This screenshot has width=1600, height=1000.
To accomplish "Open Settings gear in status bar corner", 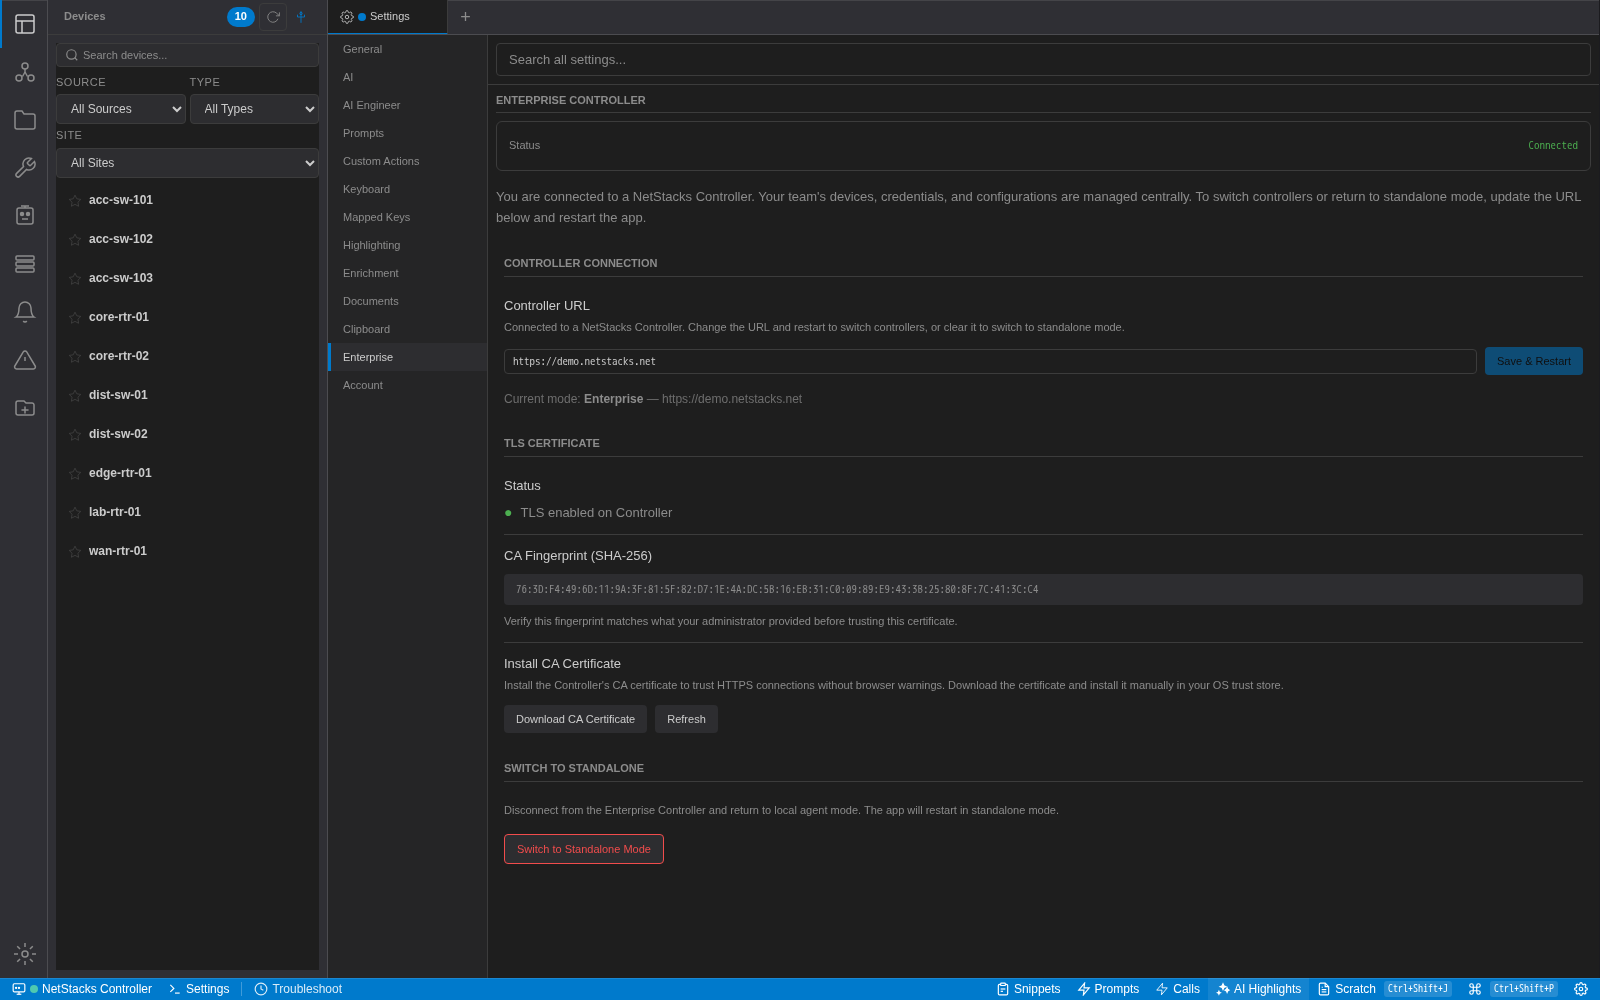I will click(1581, 989).
